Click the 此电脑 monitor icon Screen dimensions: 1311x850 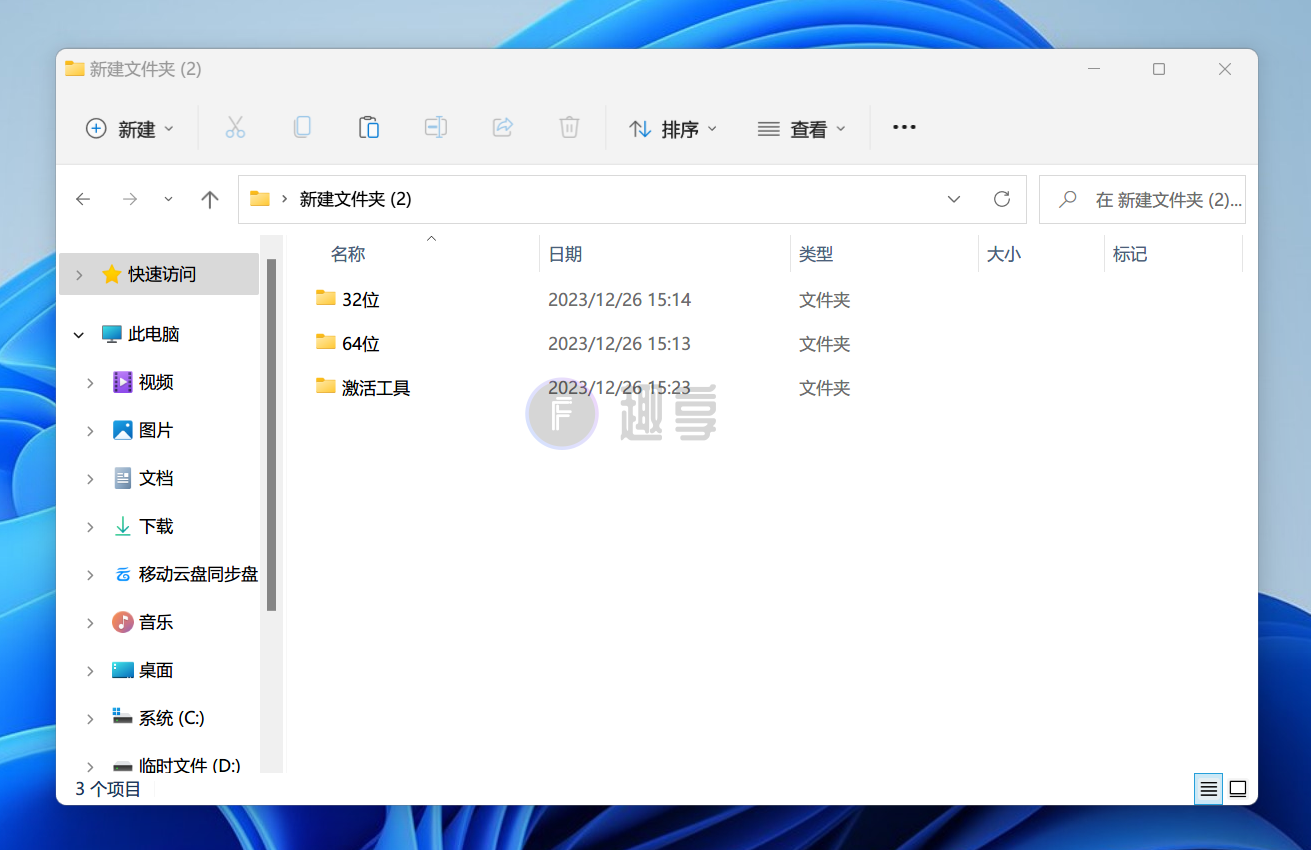coord(112,334)
